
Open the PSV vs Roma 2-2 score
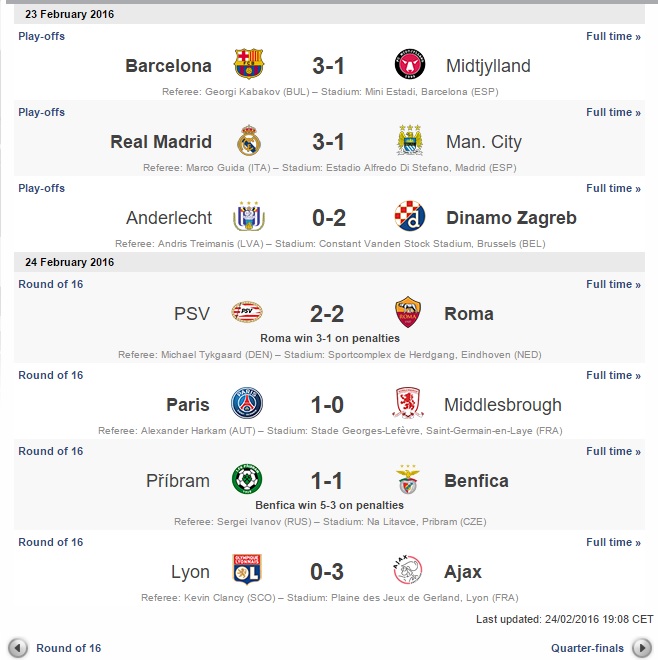coord(328,314)
